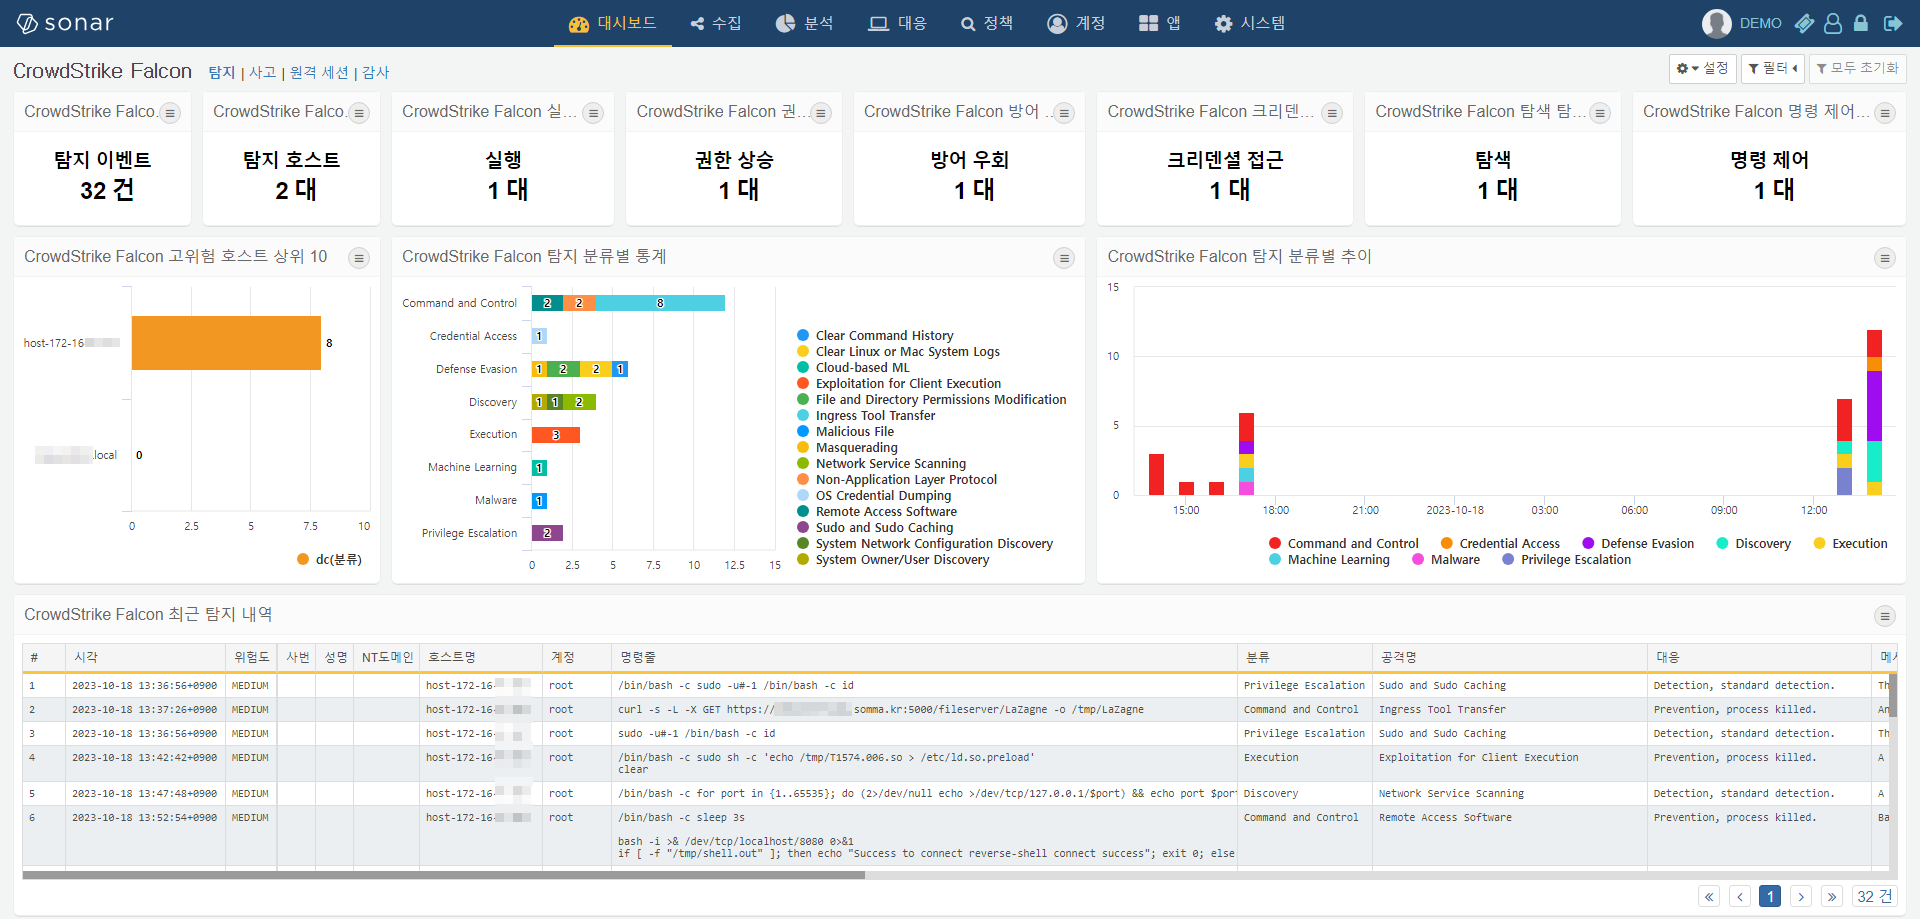Image resolution: width=1920 pixels, height=919 pixels.
Task: Open menu icon of 탐지 분류별 추이 panel
Action: 1885,258
